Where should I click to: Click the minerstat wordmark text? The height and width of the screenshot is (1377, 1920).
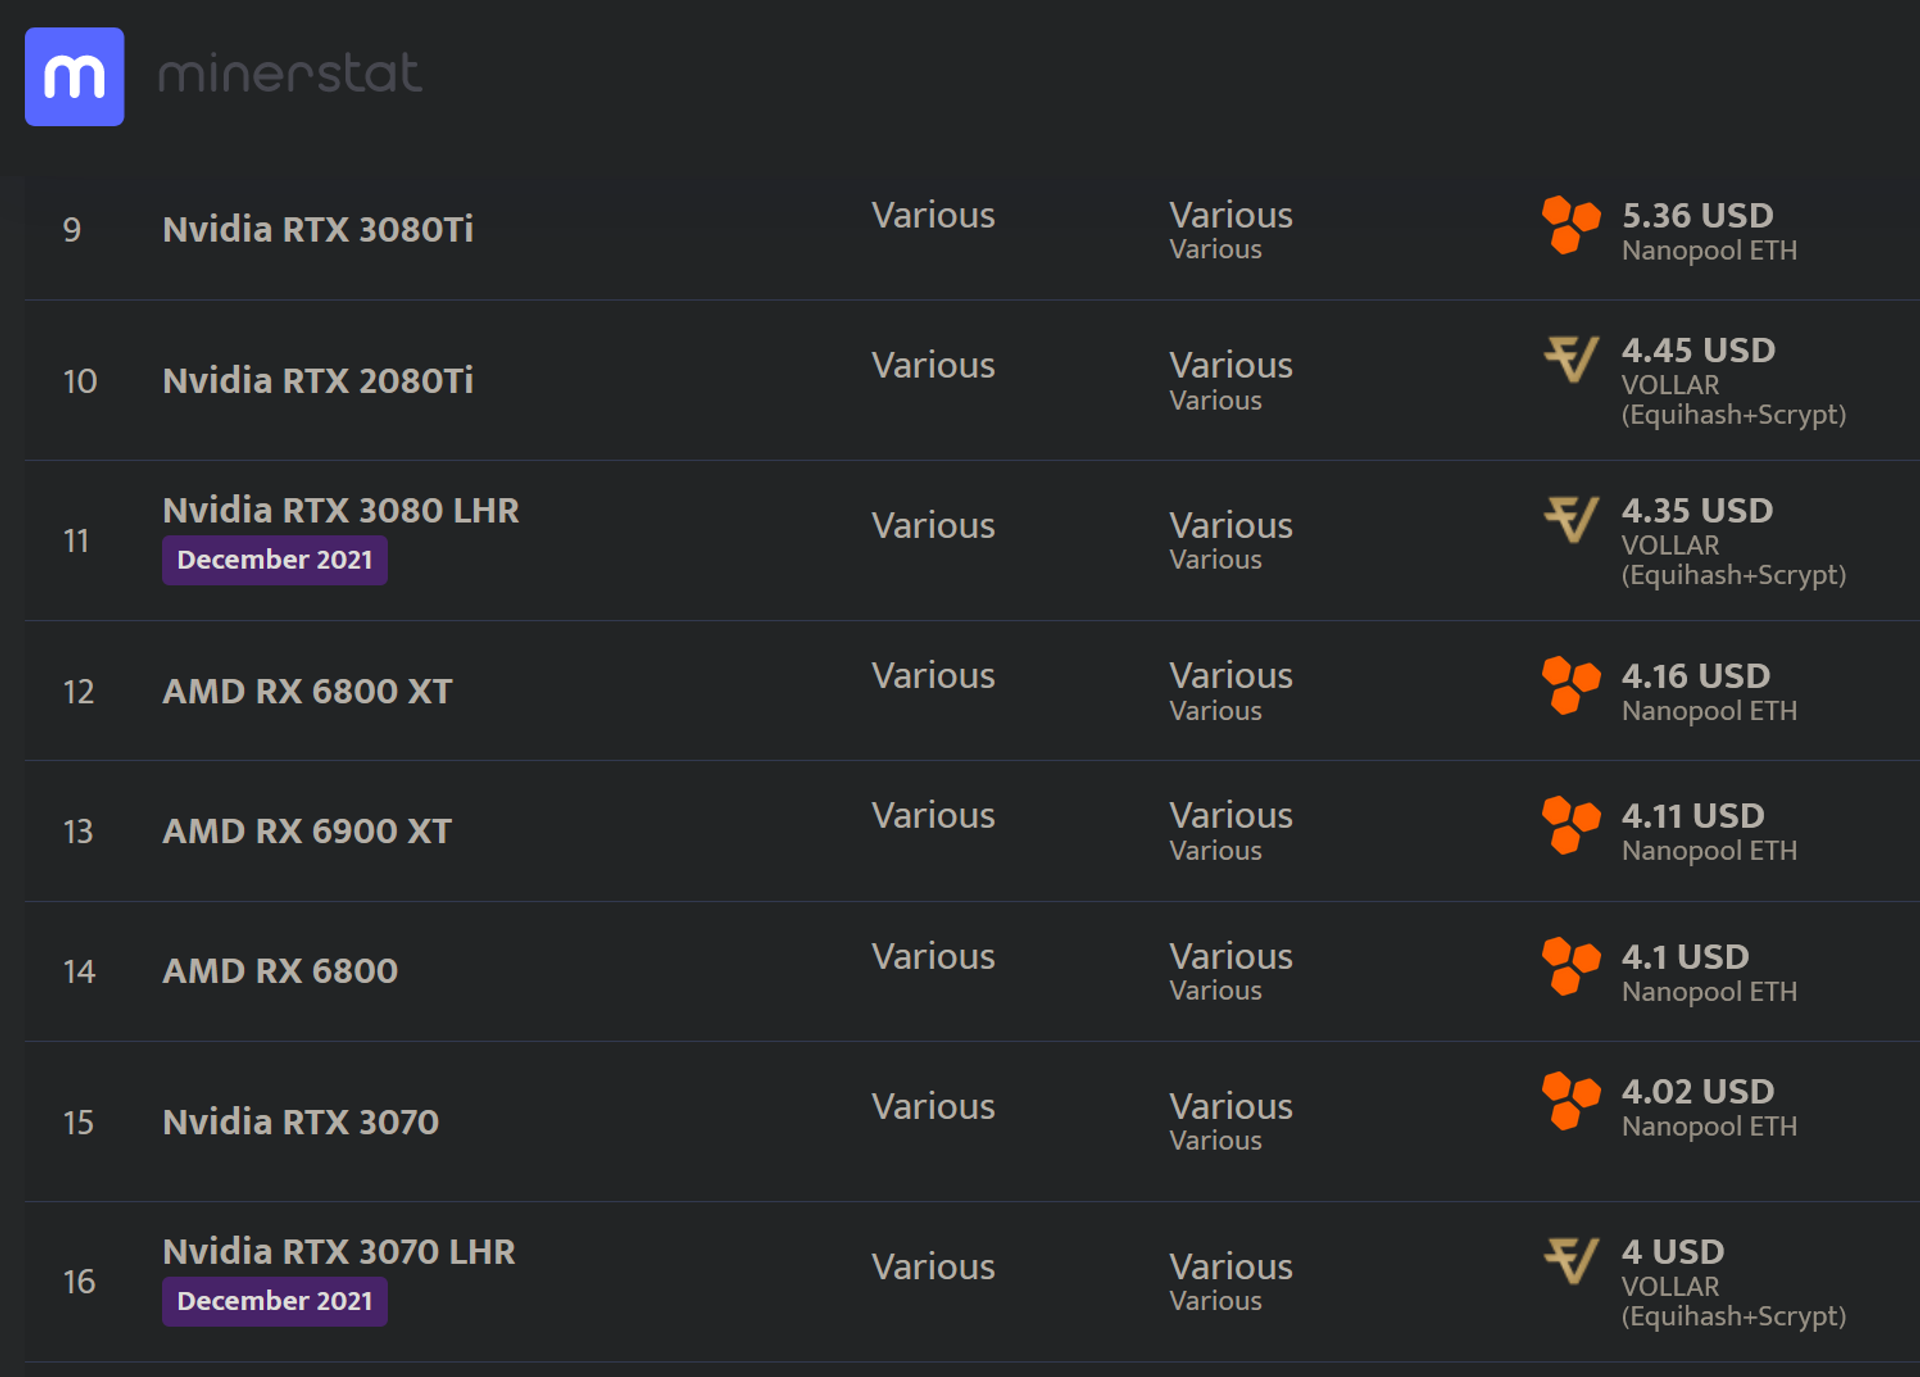[290, 73]
